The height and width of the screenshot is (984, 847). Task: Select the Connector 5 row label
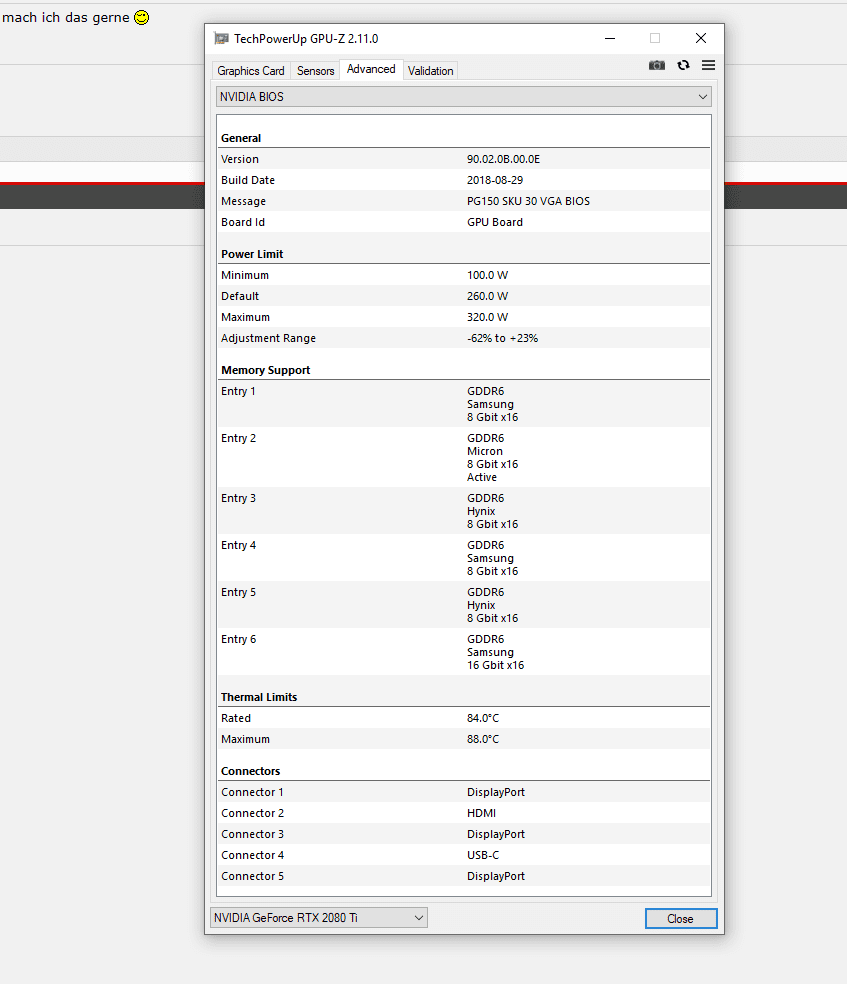(x=252, y=877)
